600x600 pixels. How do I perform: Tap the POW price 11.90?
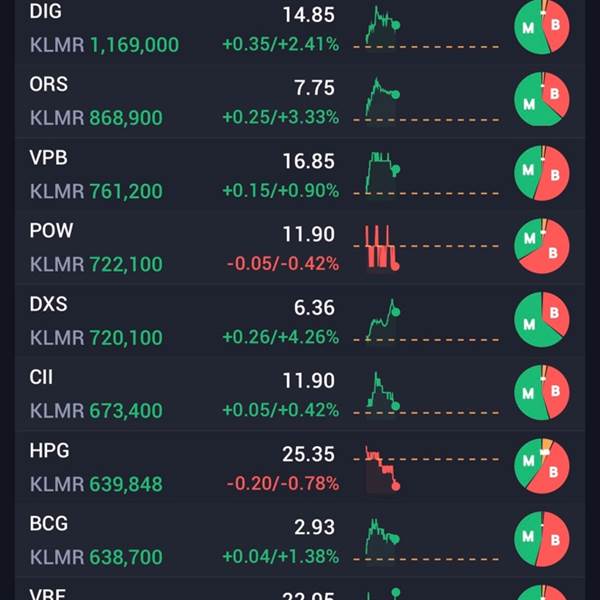coord(308,234)
